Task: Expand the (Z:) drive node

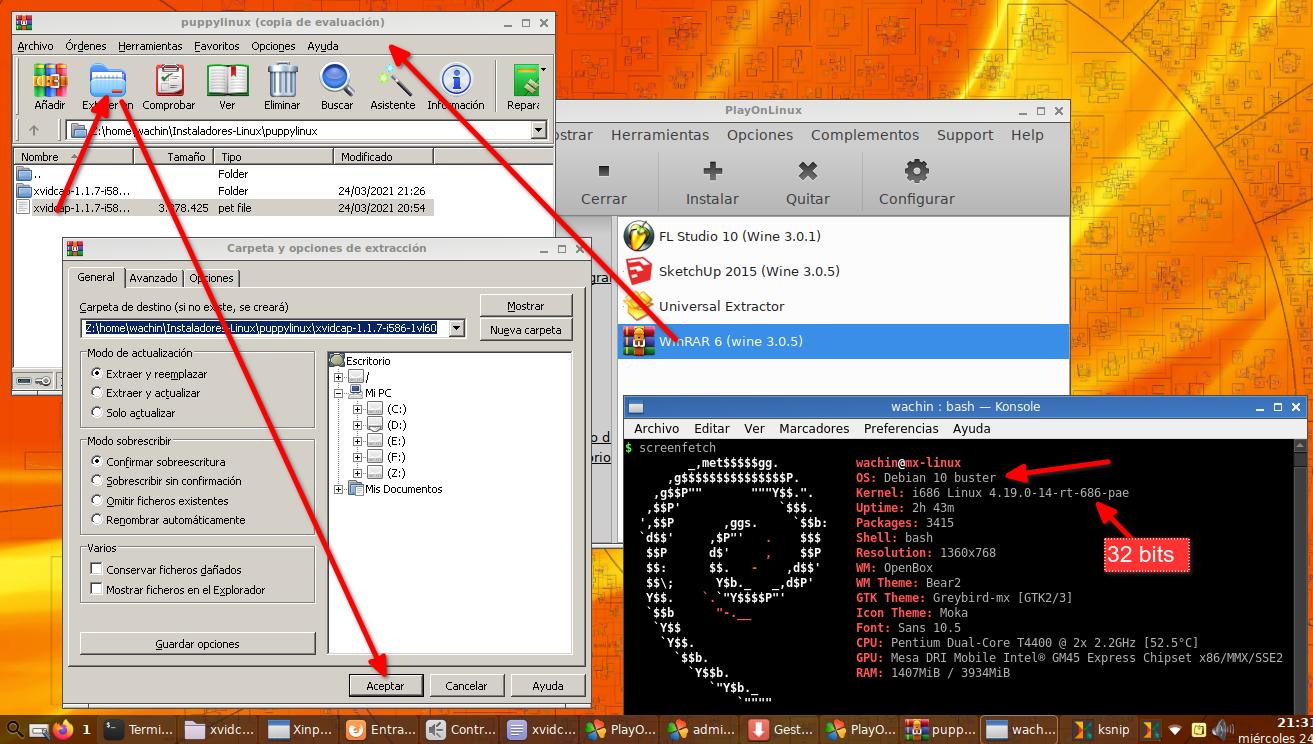Action: [357, 473]
